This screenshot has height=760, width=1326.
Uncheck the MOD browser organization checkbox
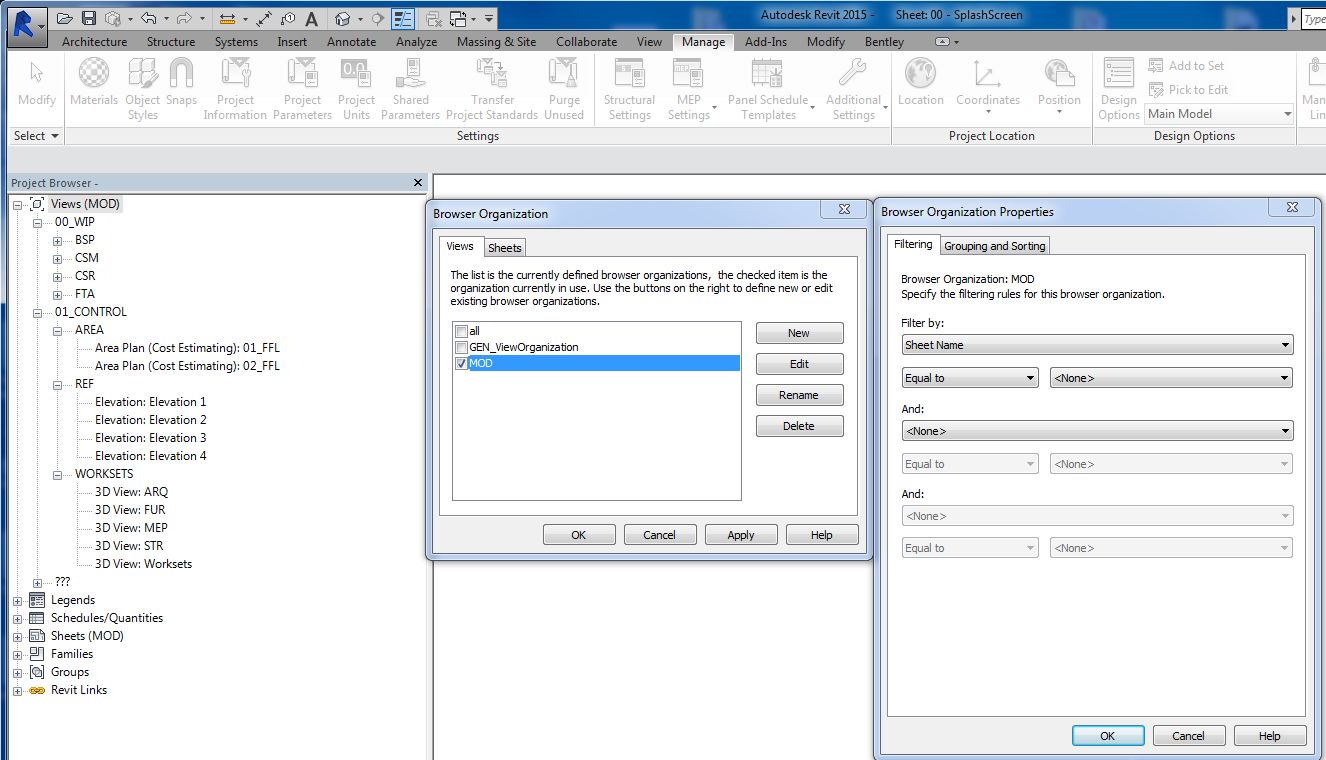(461, 363)
